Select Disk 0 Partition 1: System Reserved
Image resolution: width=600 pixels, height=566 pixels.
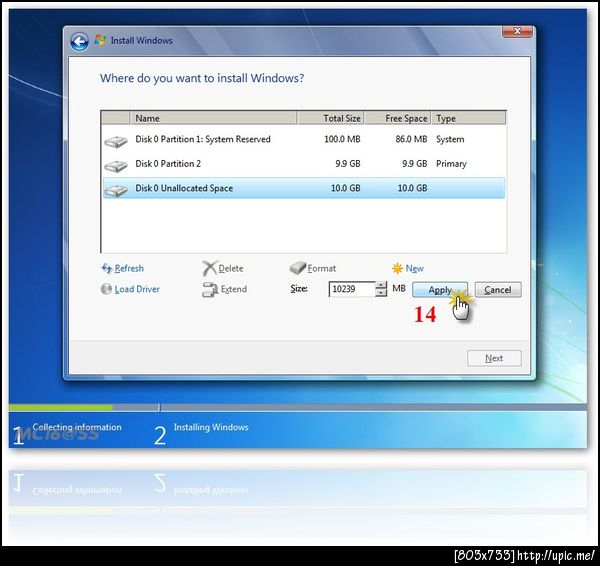(304, 139)
